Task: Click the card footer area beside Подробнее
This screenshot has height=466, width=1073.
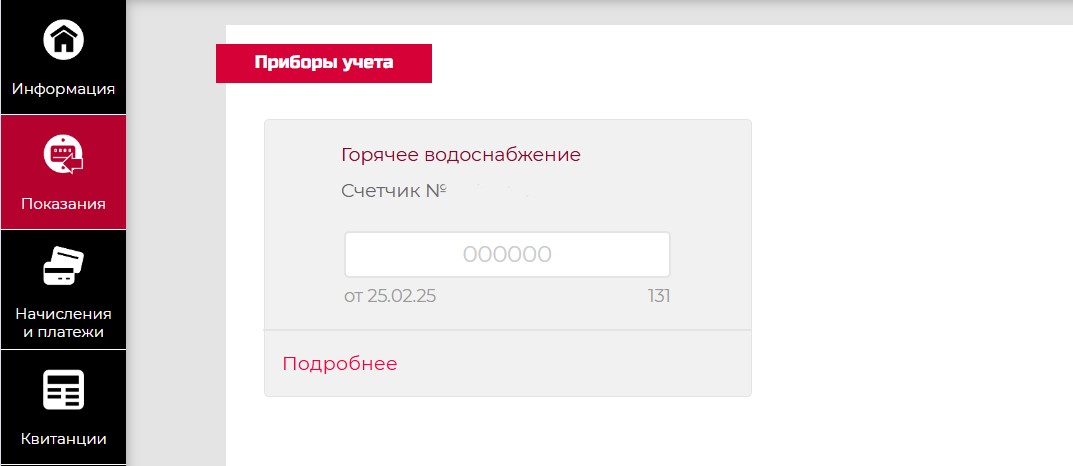Action: click(573, 363)
